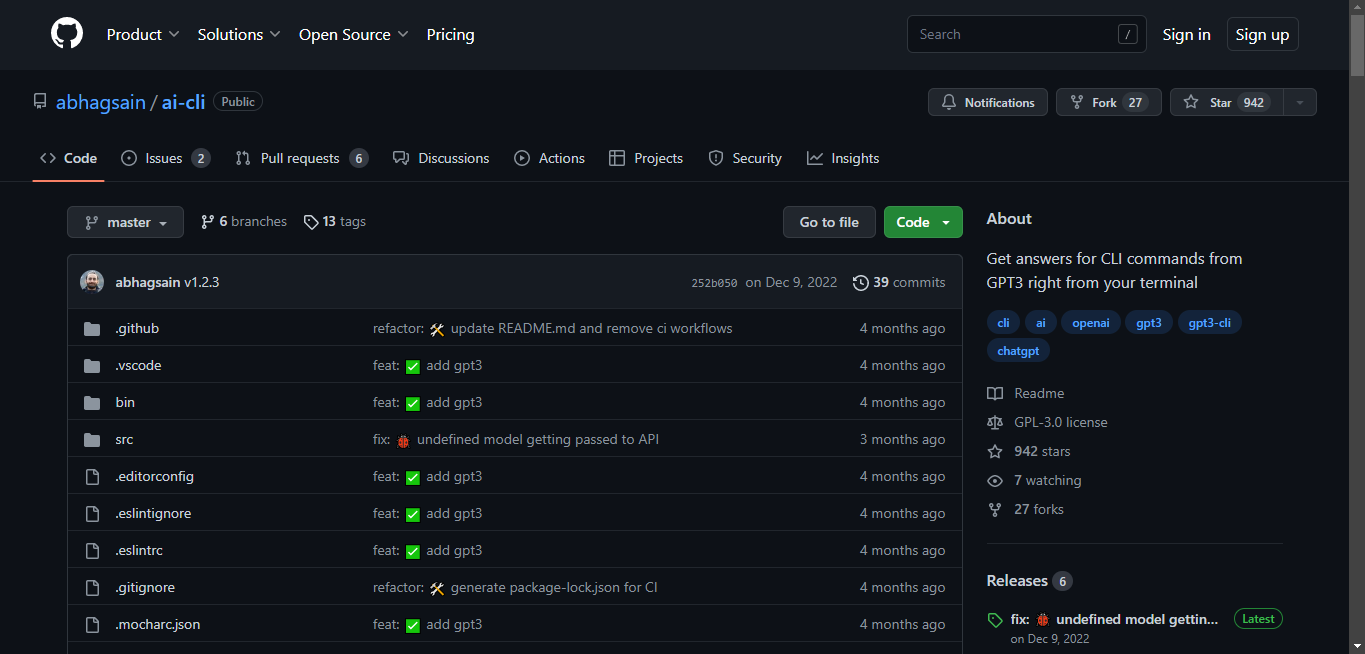The height and width of the screenshot is (654, 1365).
Task: Select the gpt3 topic tag
Action: pyautogui.click(x=1148, y=323)
